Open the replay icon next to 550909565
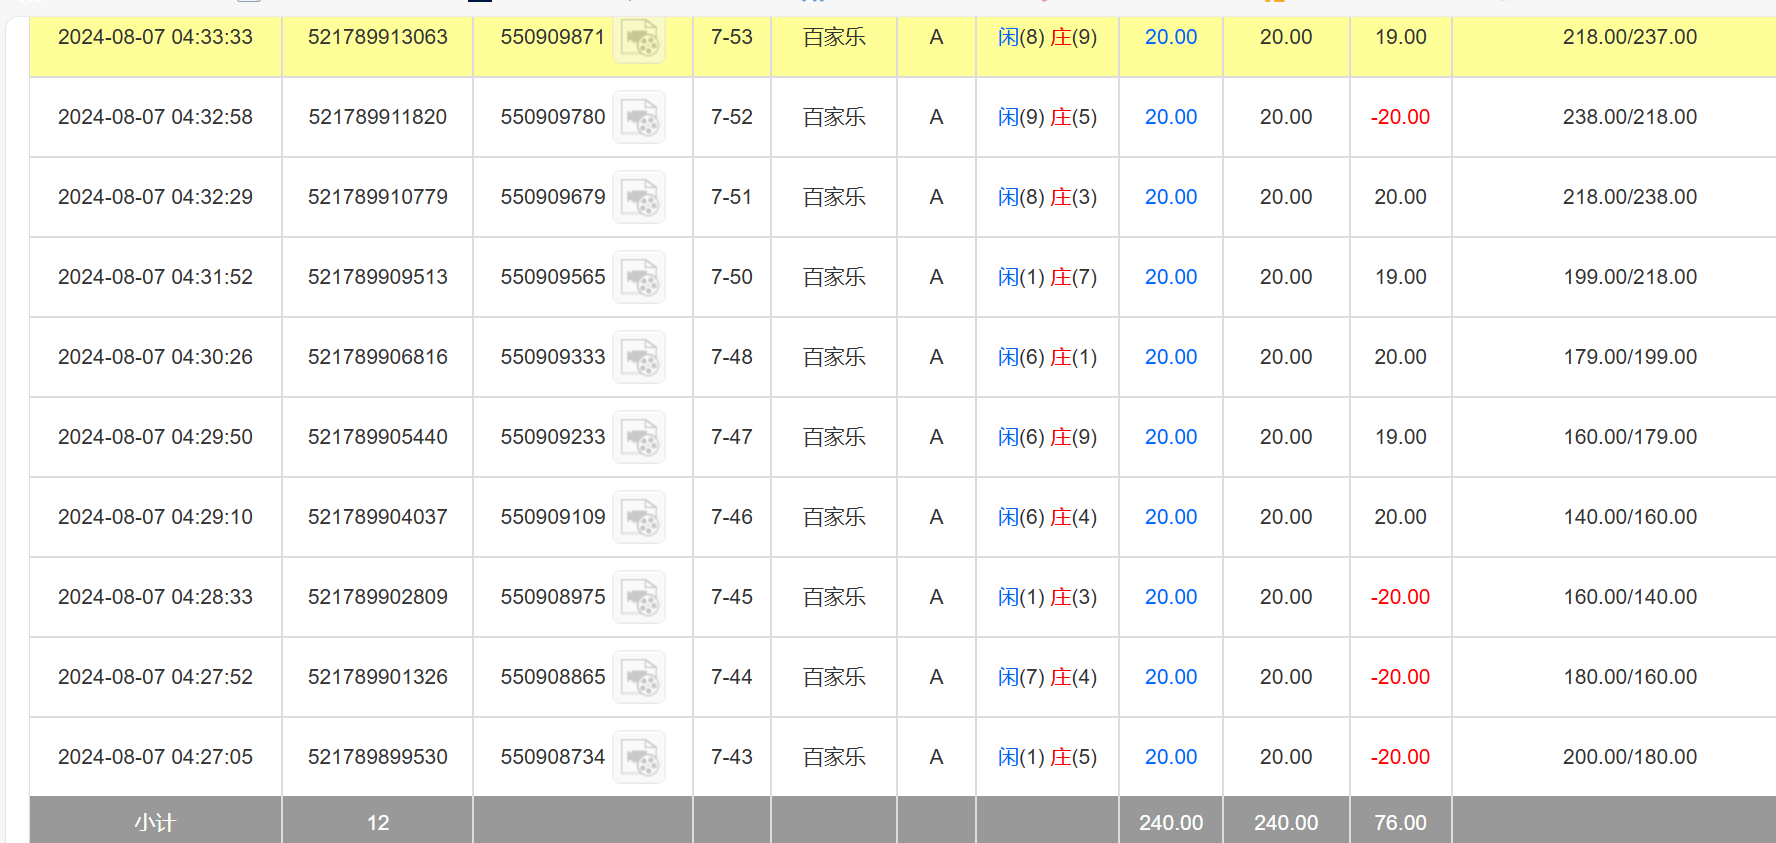The width and height of the screenshot is (1776, 843). coord(639,278)
